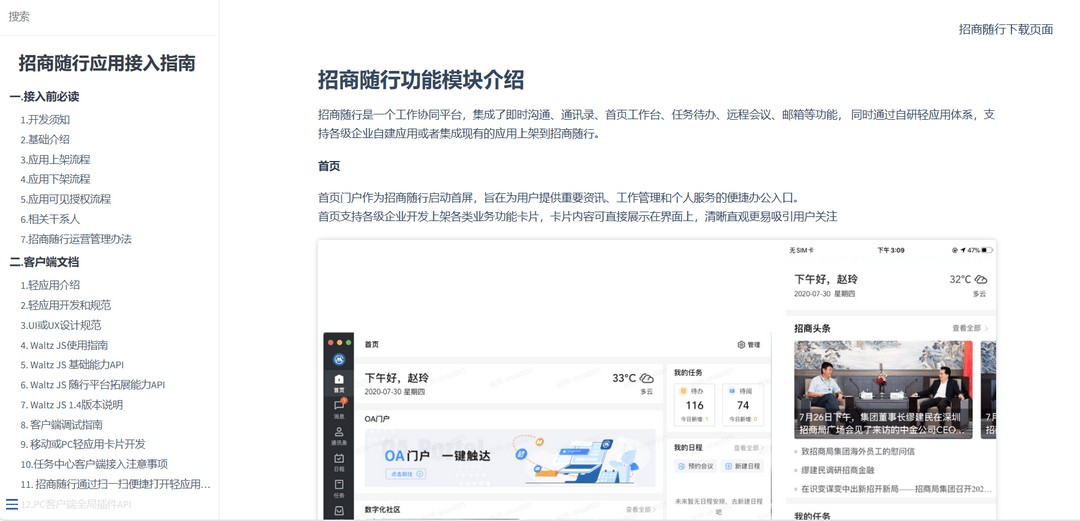Open 12.PC客户端全局插件API entry
Screen dimensions: 1080x521
tap(76, 504)
